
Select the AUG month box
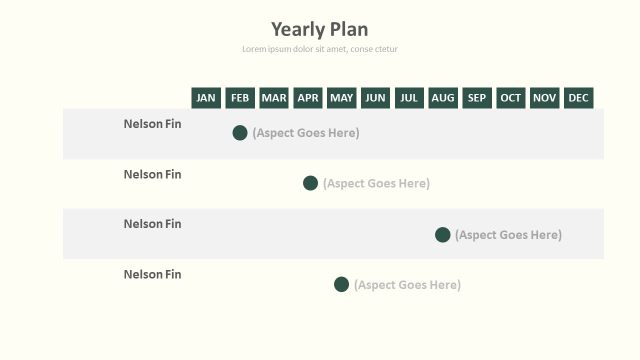click(x=443, y=98)
